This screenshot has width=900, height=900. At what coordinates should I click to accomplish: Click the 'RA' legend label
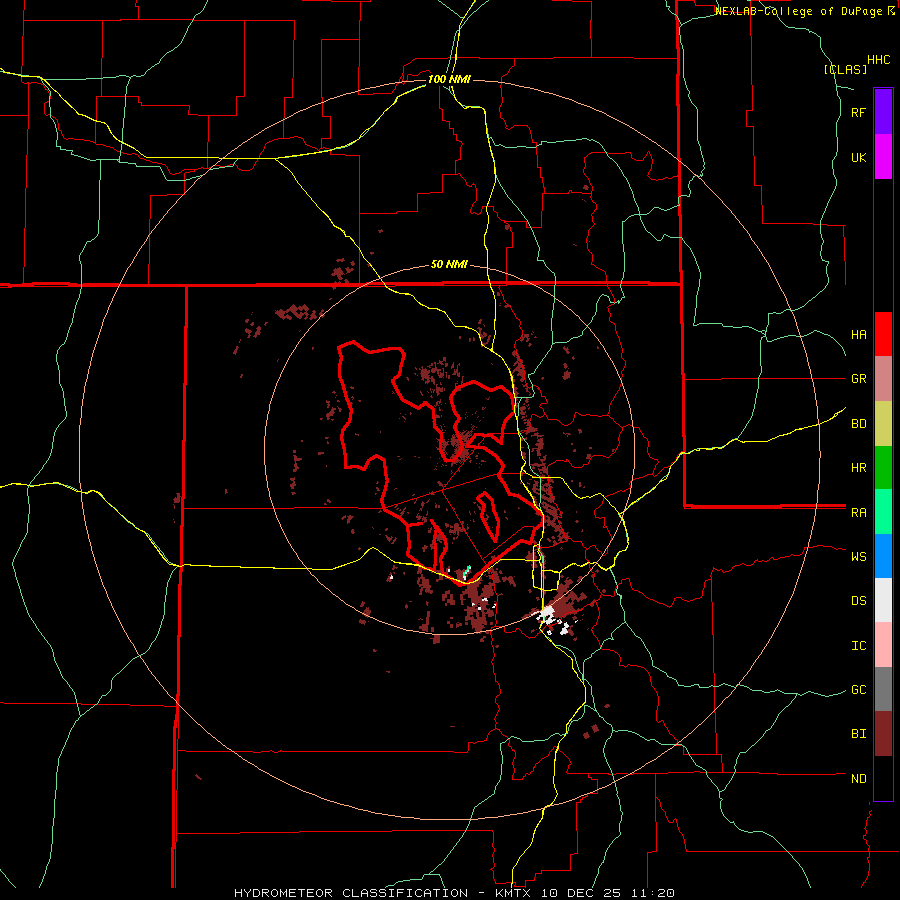[x=858, y=513]
